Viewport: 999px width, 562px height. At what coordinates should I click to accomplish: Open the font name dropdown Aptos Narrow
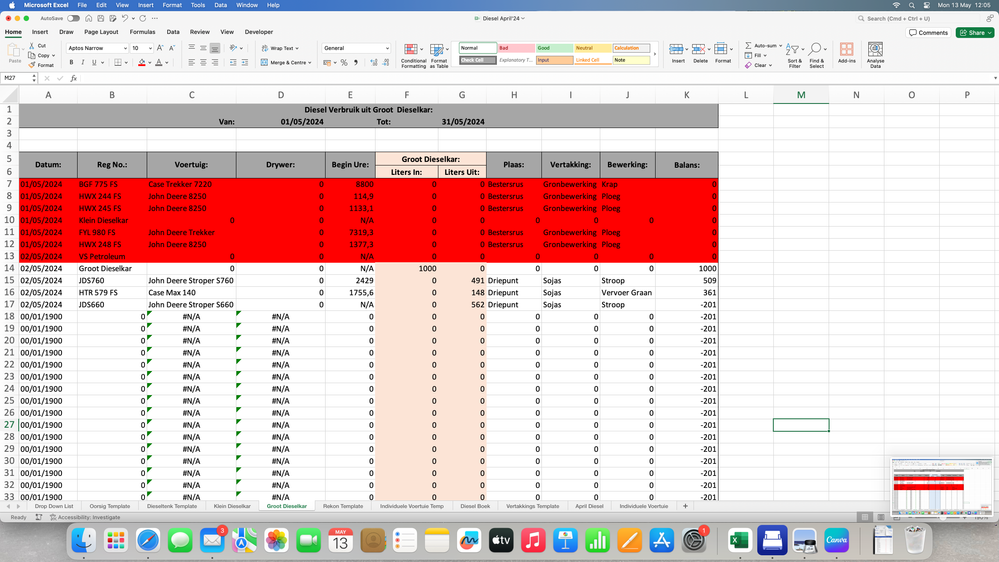[125, 48]
